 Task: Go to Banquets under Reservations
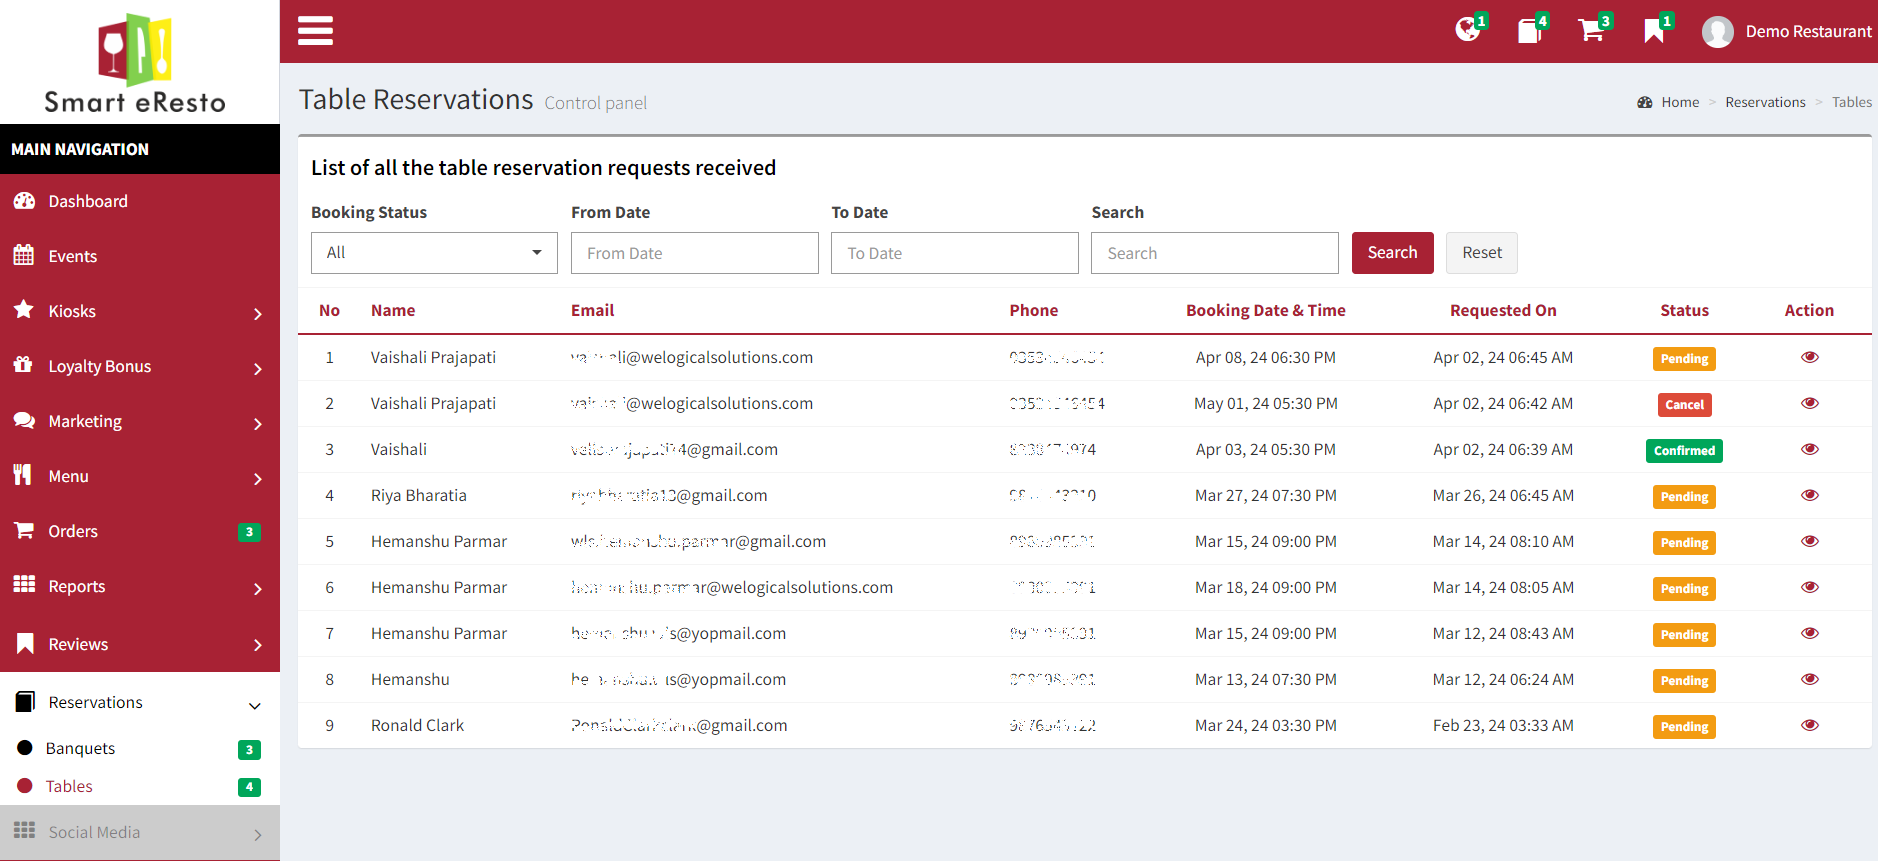[x=80, y=748]
